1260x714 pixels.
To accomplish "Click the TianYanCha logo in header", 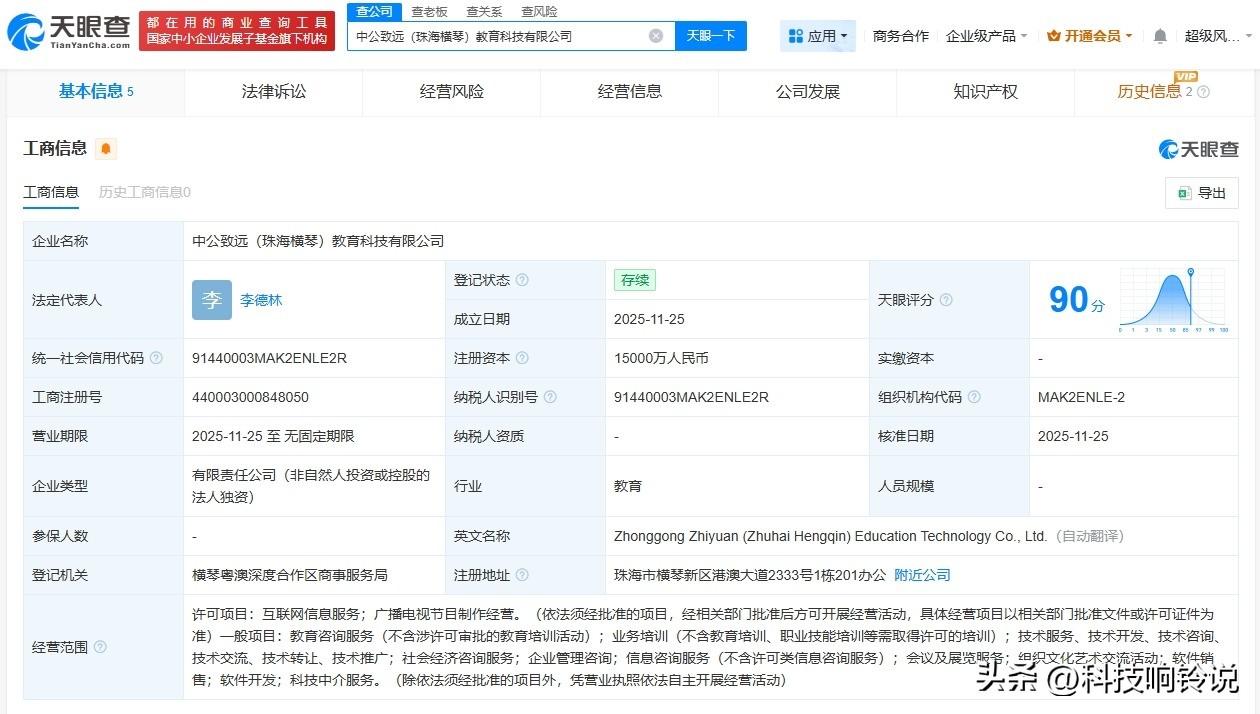I will [69, 32].
